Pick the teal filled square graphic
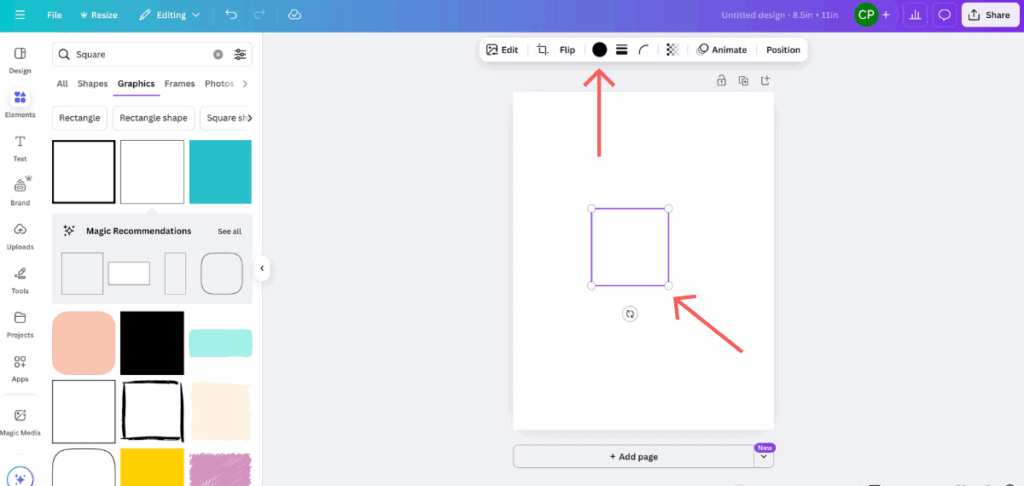The image size is (1024, 486). tap(220, 172)
